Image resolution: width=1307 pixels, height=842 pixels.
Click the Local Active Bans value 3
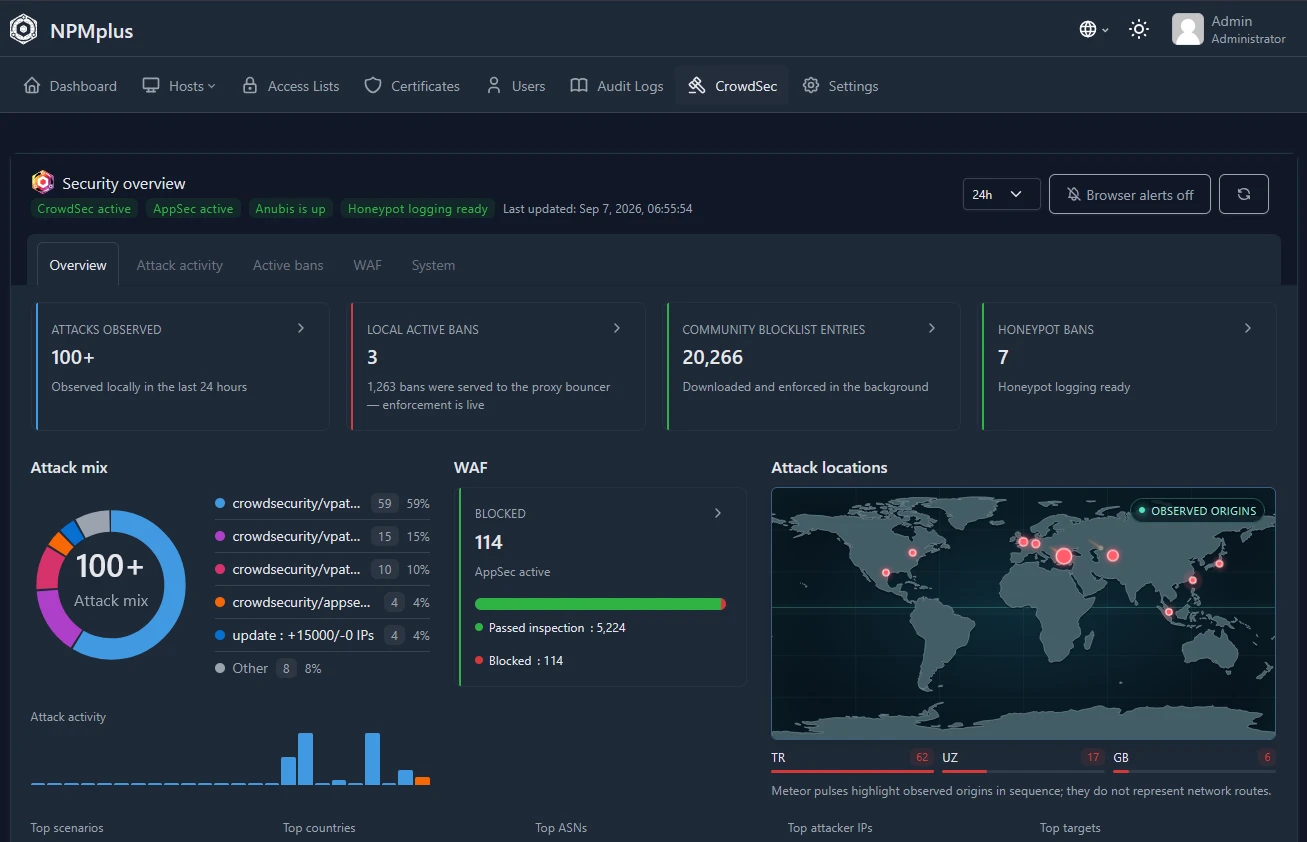[x=372, y=357]
